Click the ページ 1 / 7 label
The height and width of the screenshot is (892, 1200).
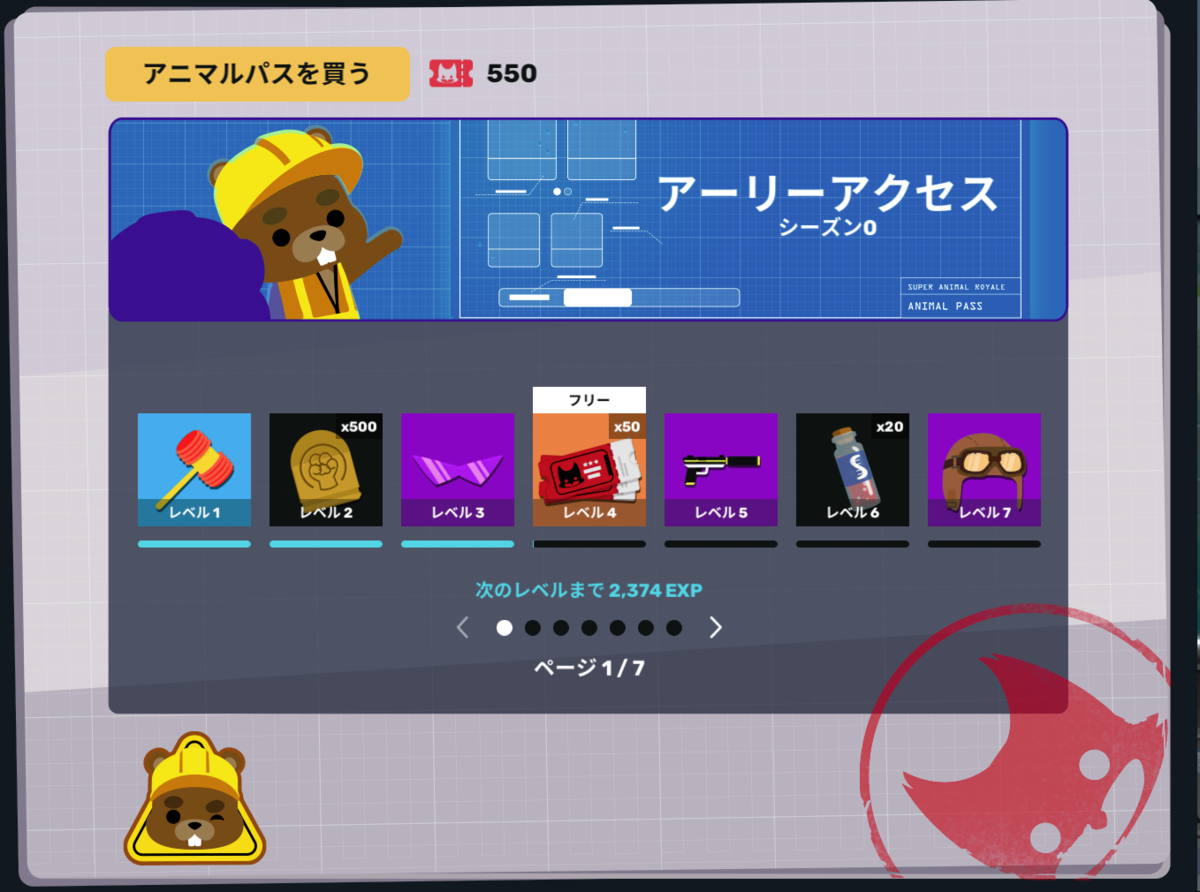coord(589,668)
